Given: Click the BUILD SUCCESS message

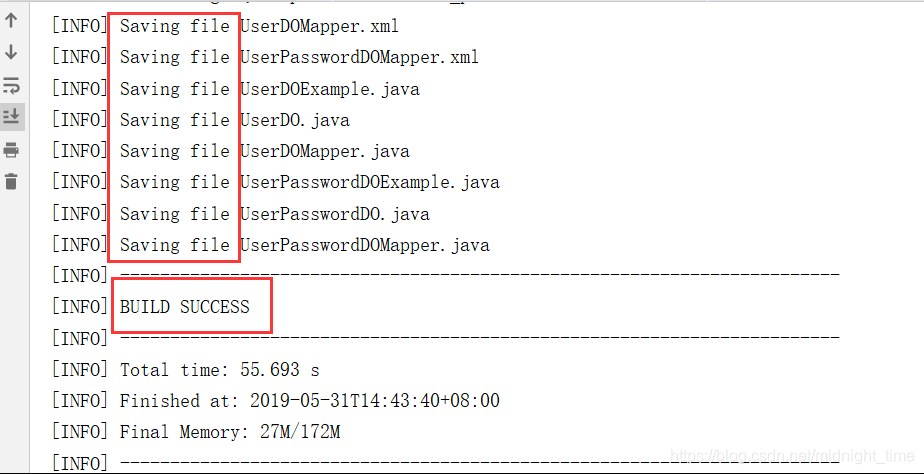Looking at the screenshot, I should 185,307.
